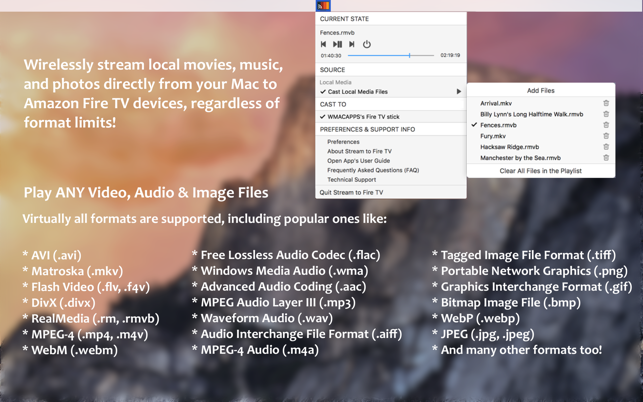Screen dimensions: 643x402
Task: Delete Manchester by the Sea trash icon
Action: [606, 158]
